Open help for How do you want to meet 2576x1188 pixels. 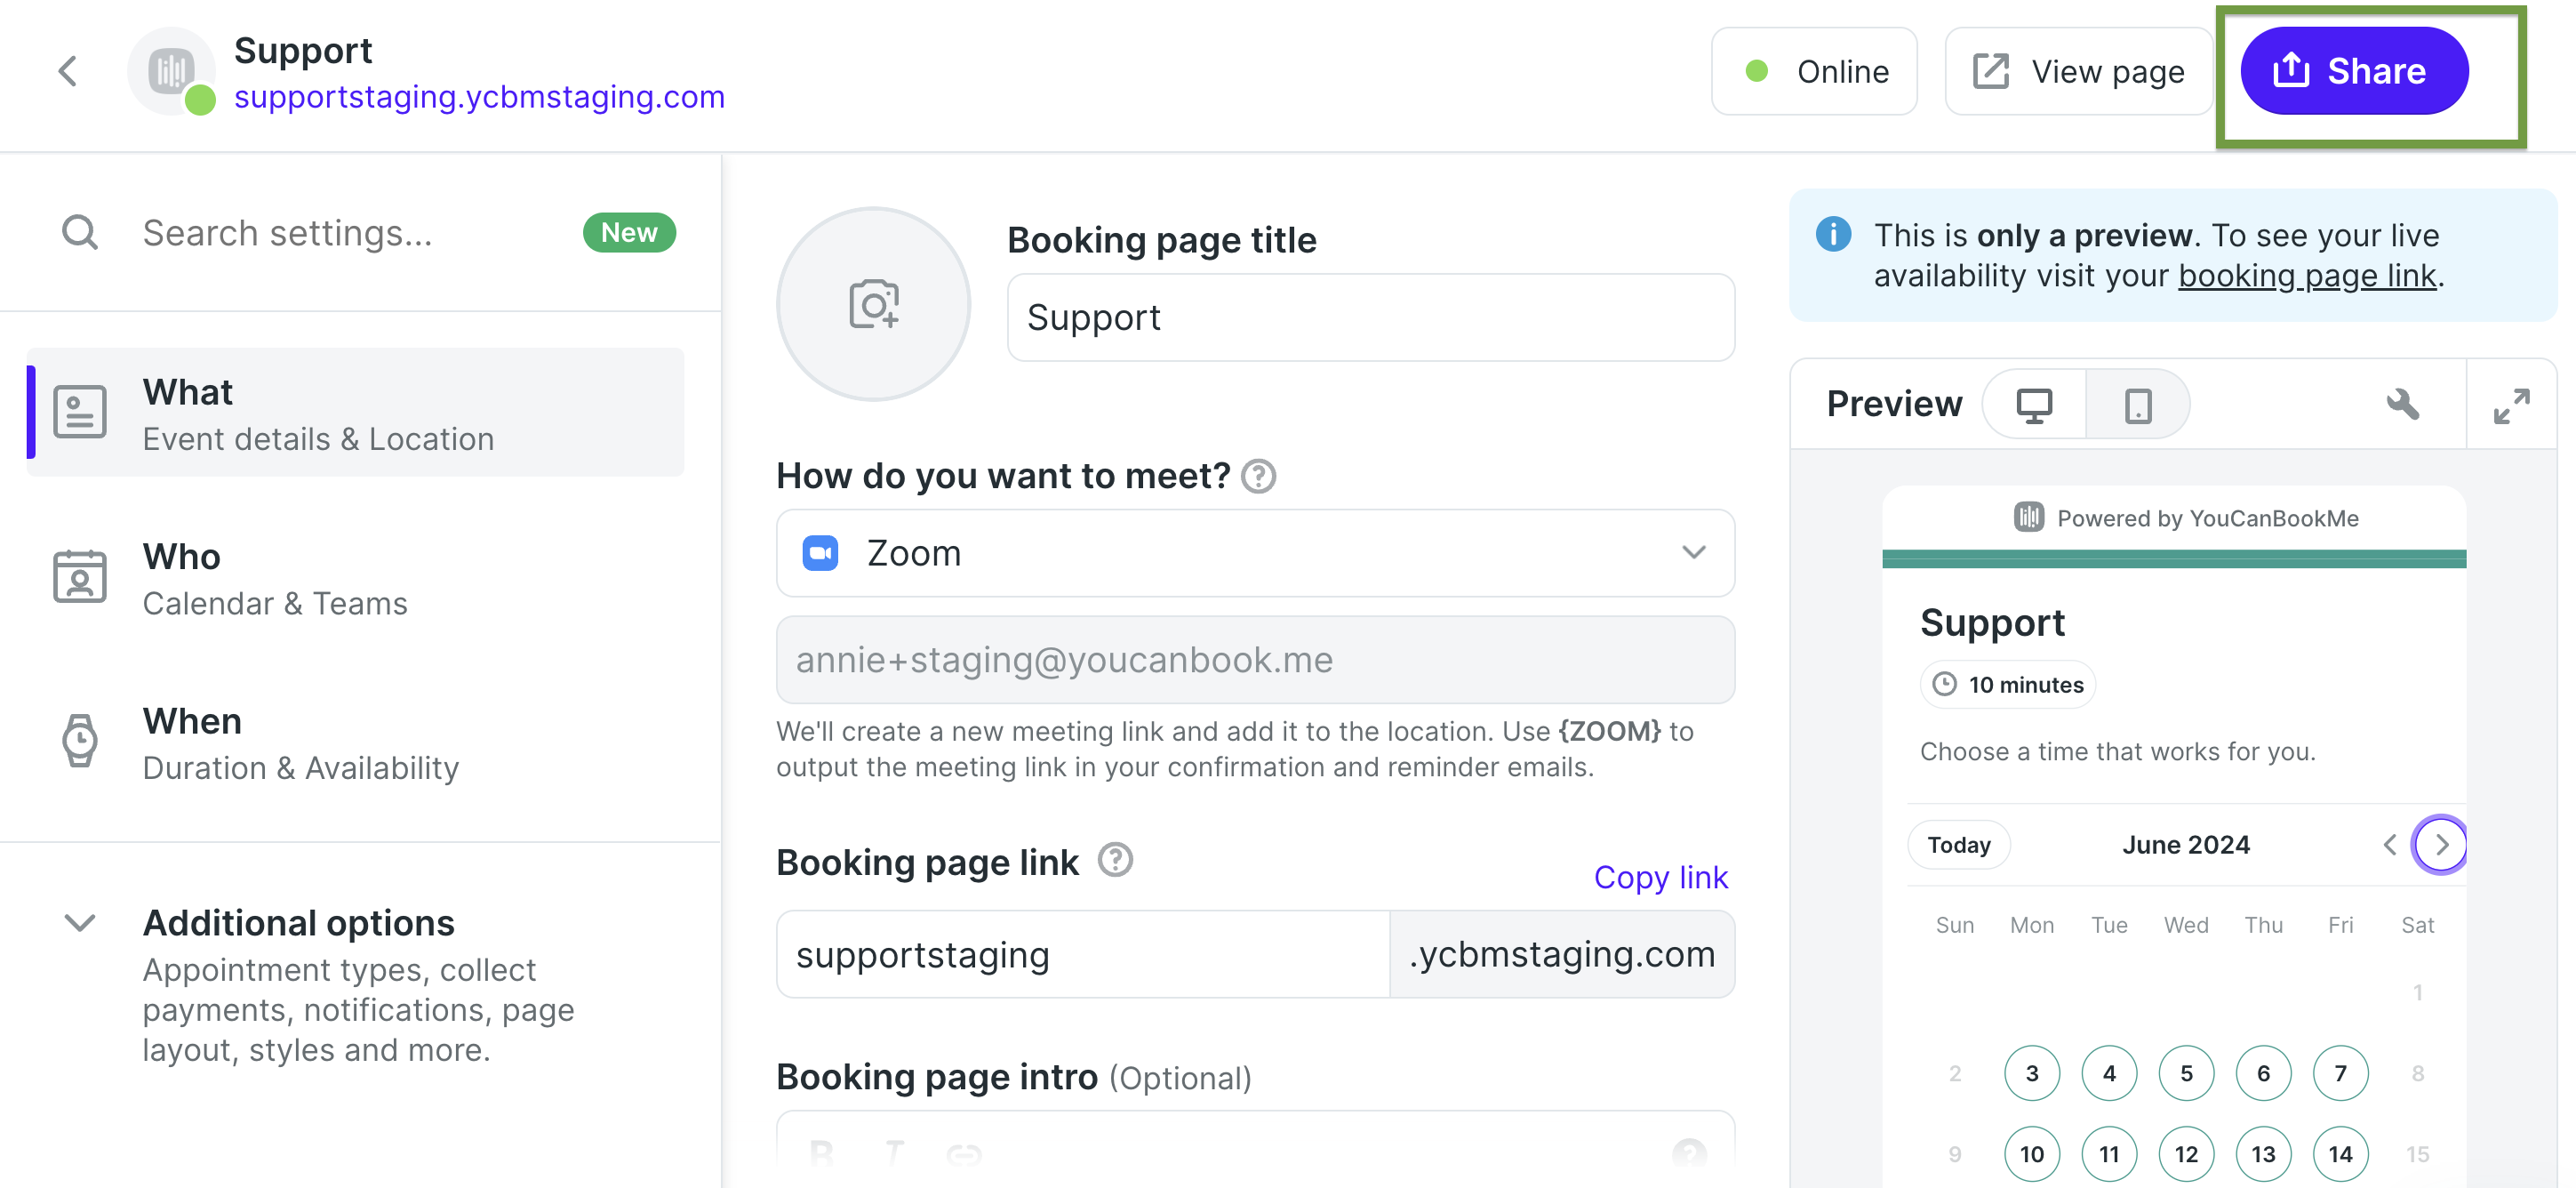(x=1258, y=476)
